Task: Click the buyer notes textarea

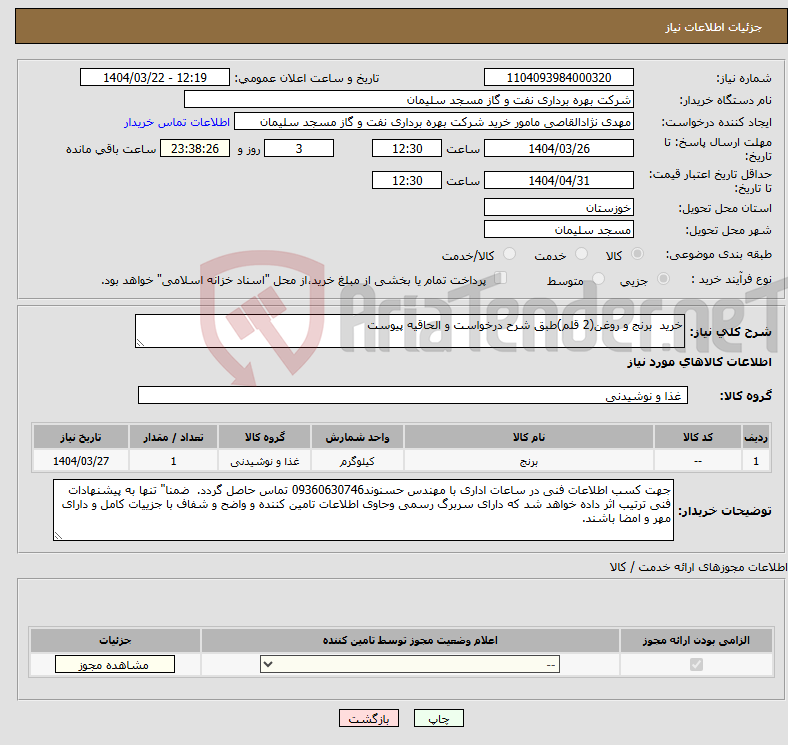Action: click(x=363, y=510)
